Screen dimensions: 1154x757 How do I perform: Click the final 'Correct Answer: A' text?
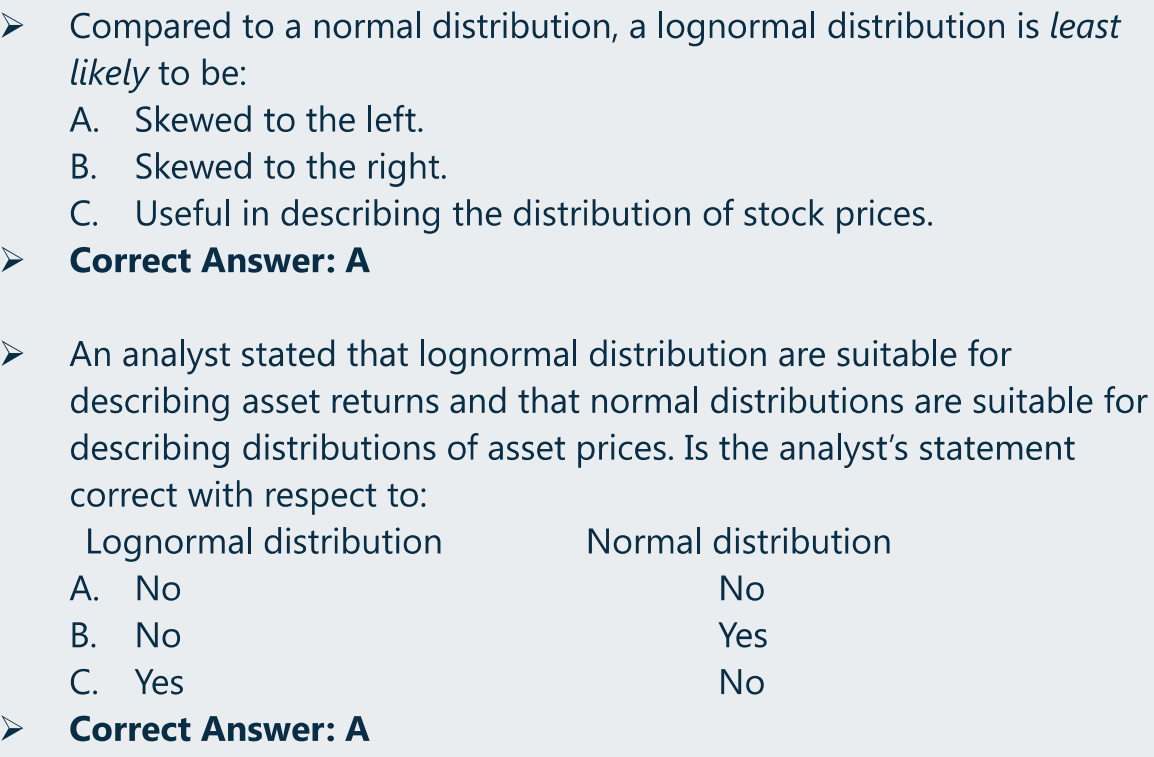click(219, 729)
